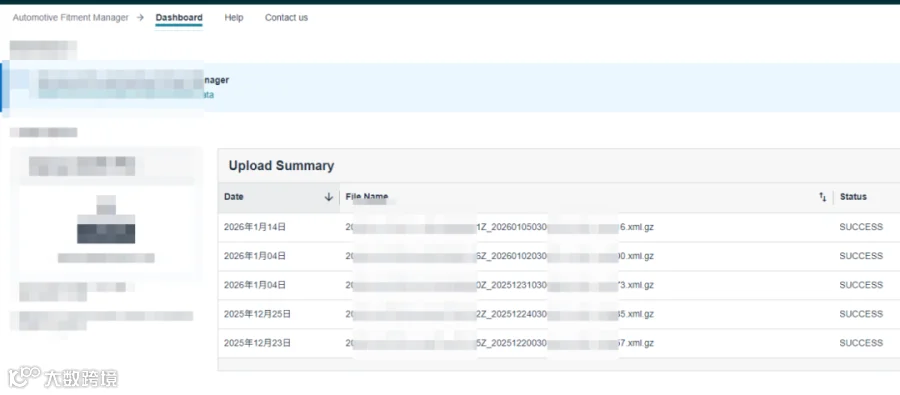Click file name containing 20260105030
This screenshot has width=900, height=395.
pyautogui.click(x=499, y=227)
